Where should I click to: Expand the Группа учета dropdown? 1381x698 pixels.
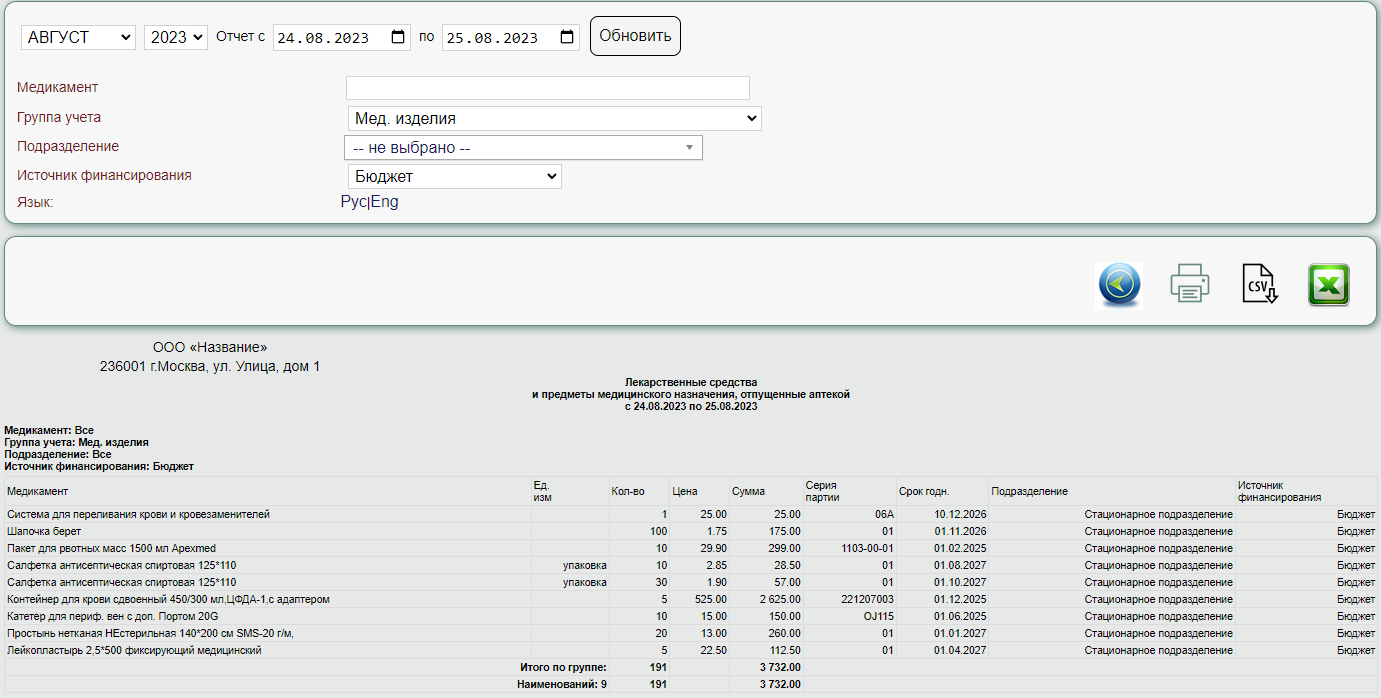click(x=554, y=118)
